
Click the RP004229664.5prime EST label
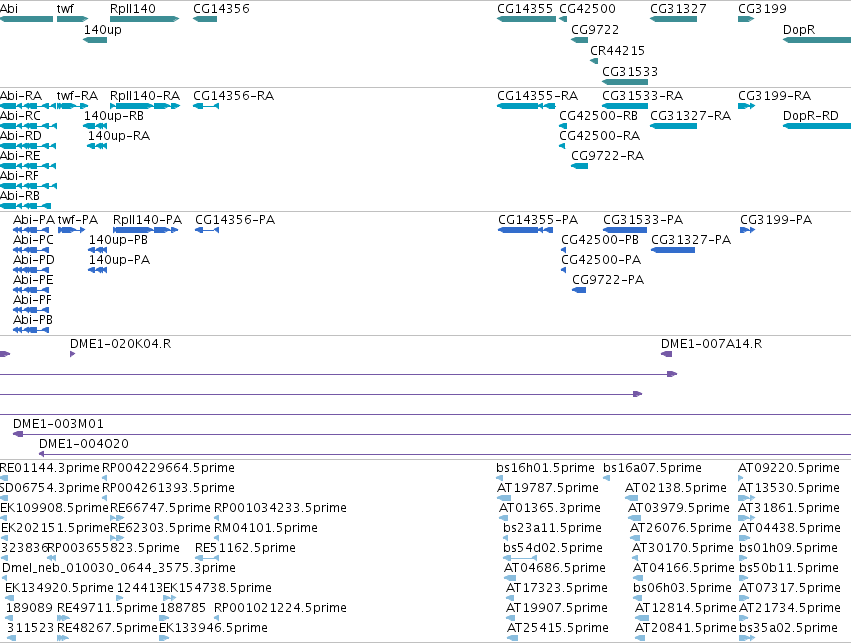click(168, 468)
